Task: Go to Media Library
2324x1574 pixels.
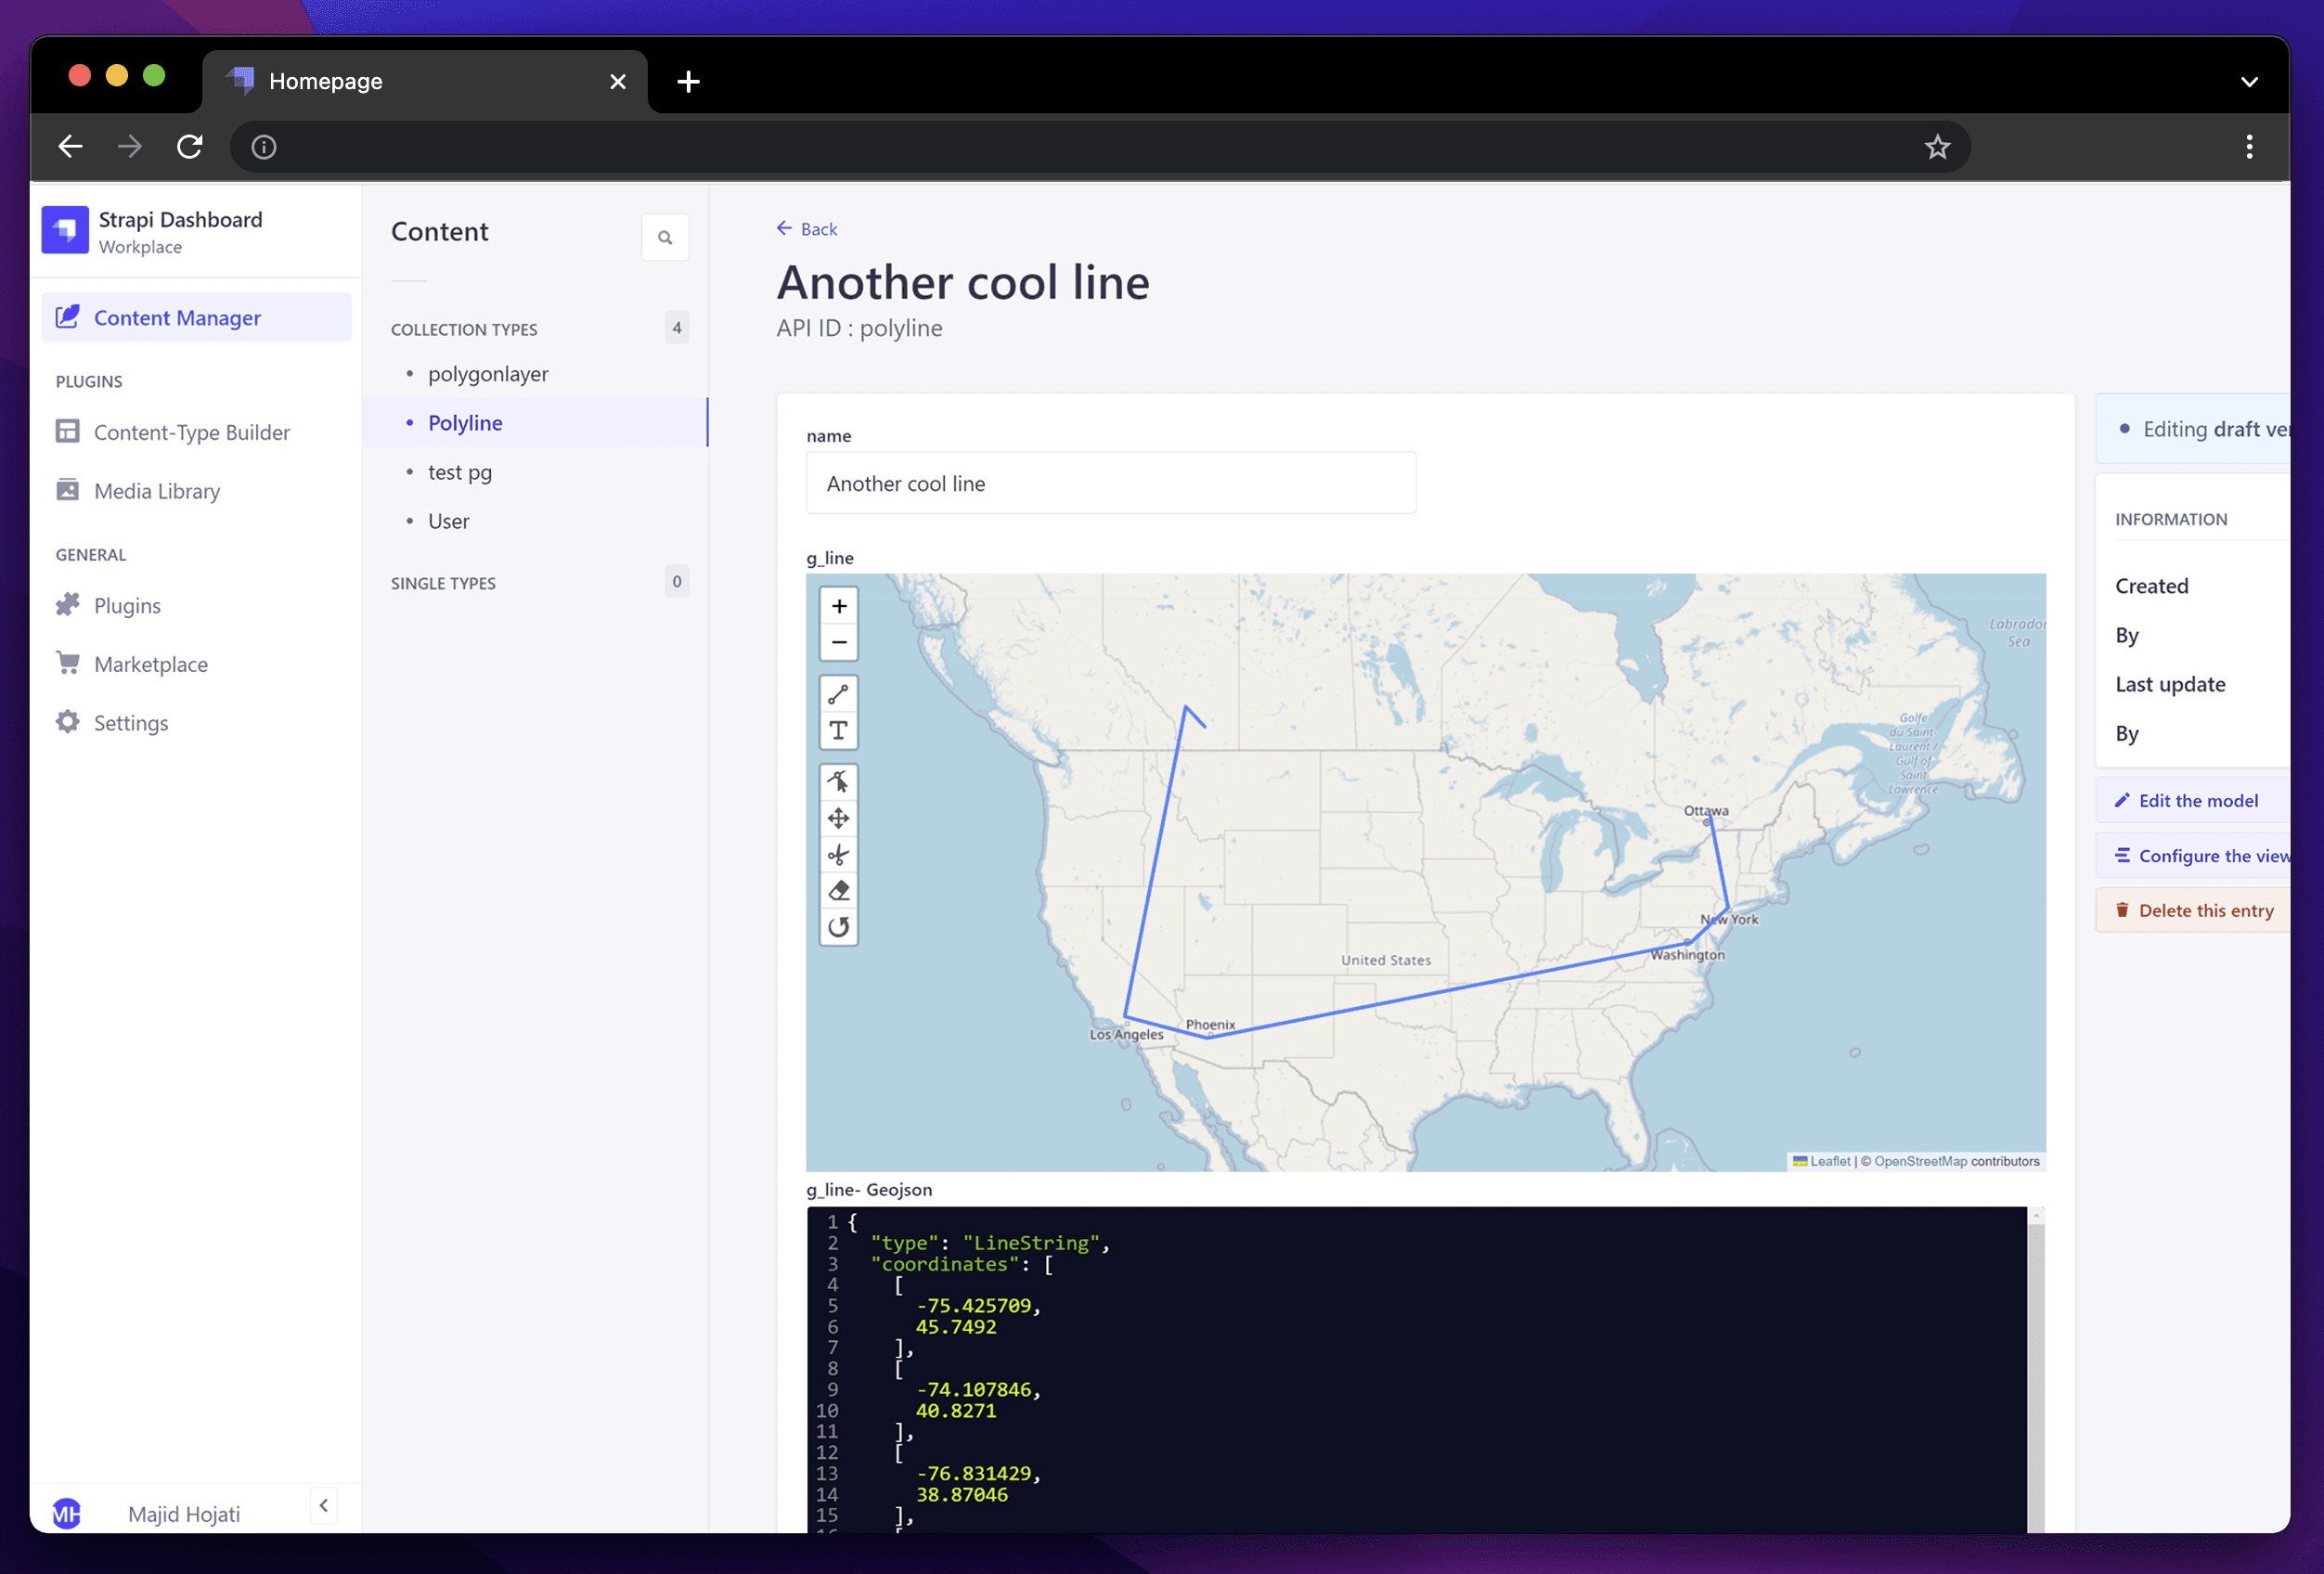Action: click(x=156, y=491)
